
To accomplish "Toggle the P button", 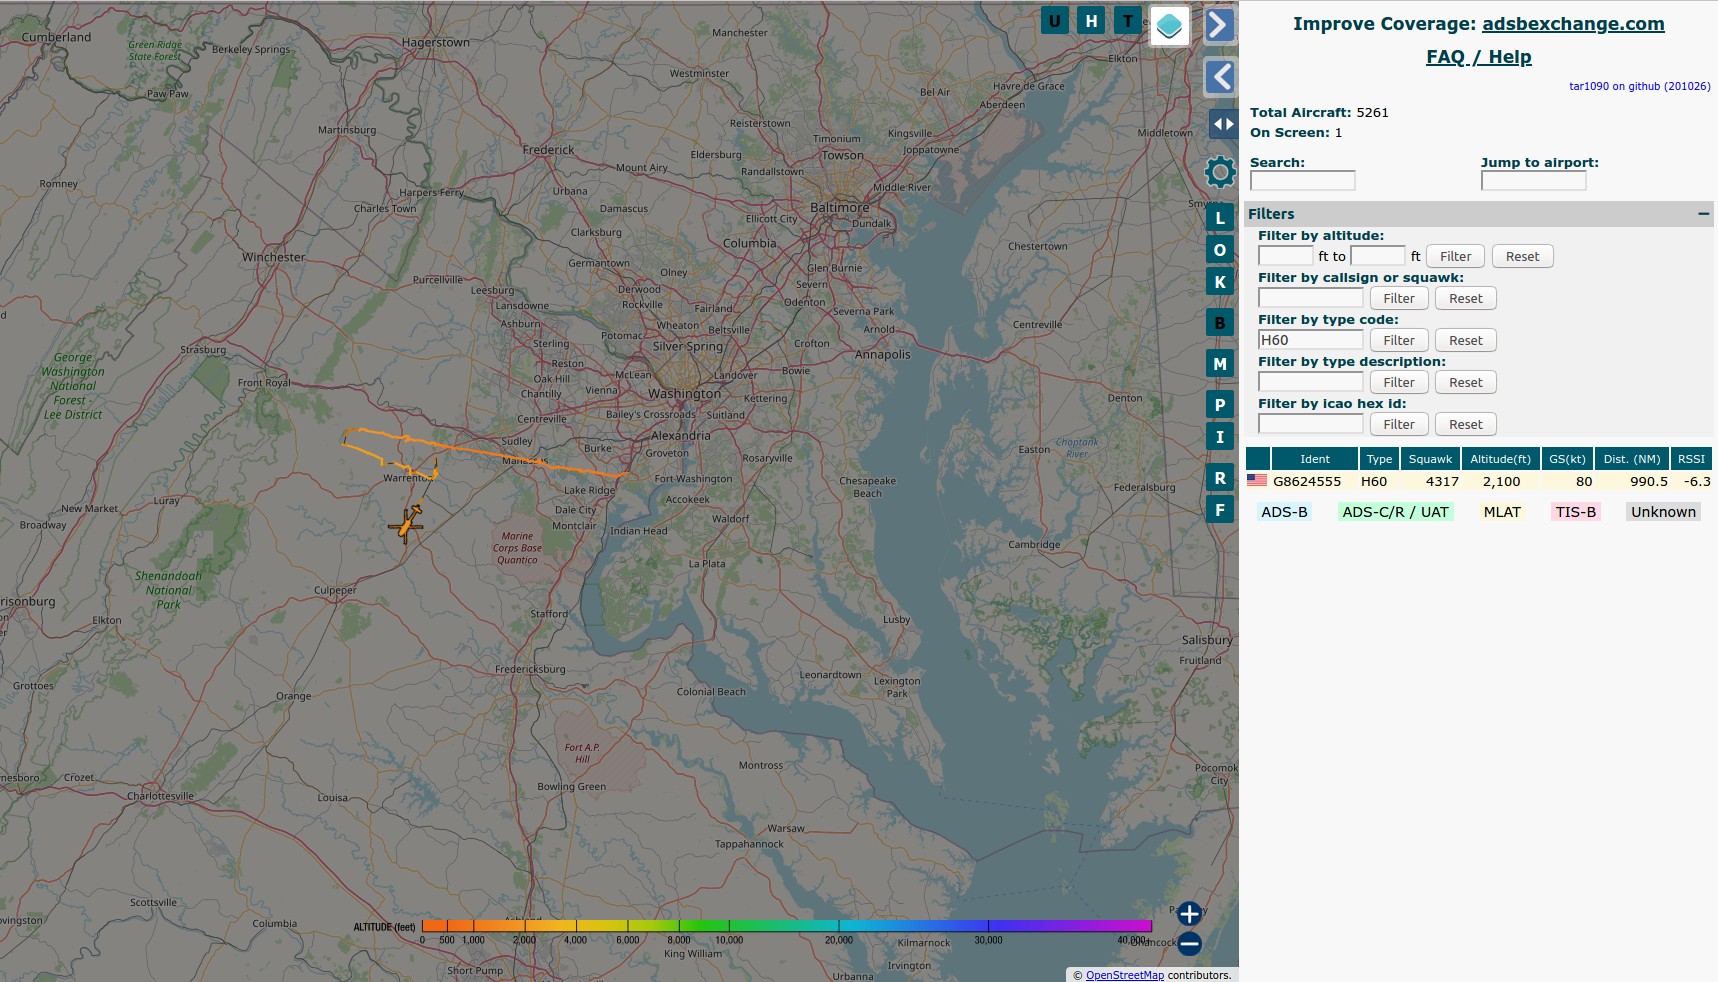I will (1219, 405).
